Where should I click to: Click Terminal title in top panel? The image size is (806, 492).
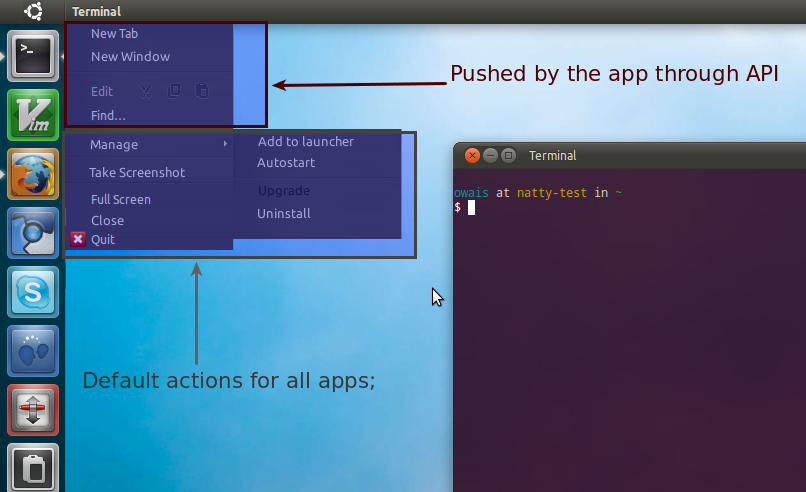coord(96,11)
